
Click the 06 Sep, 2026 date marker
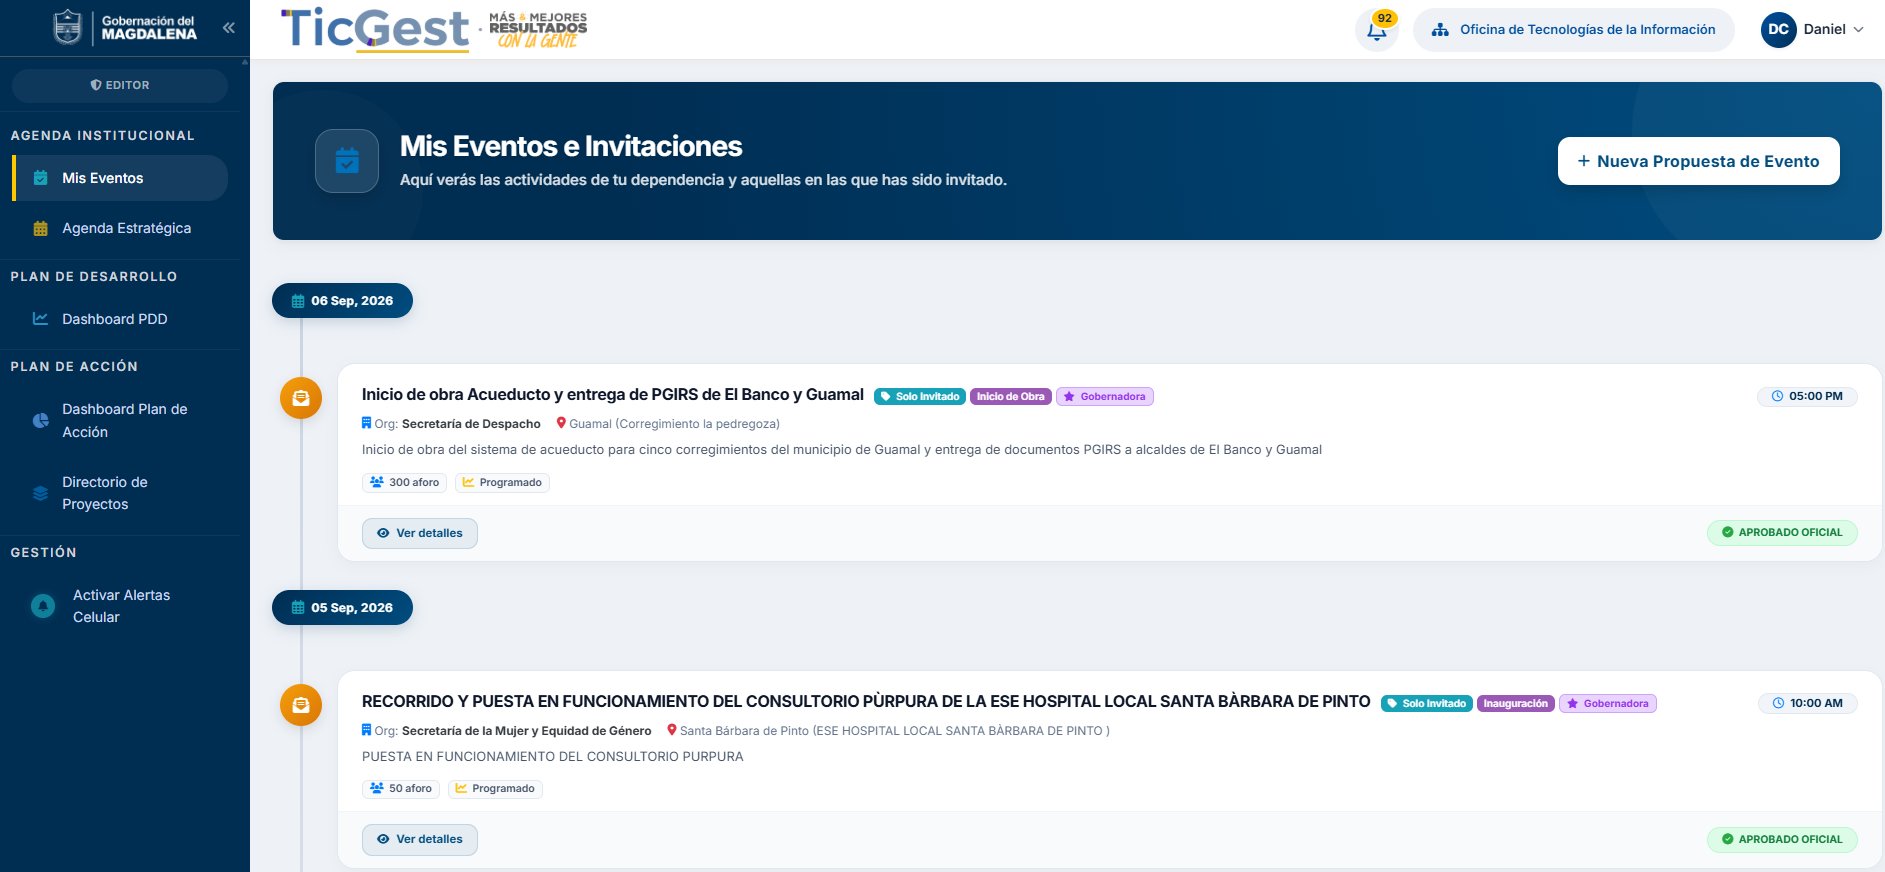point(342,301)
